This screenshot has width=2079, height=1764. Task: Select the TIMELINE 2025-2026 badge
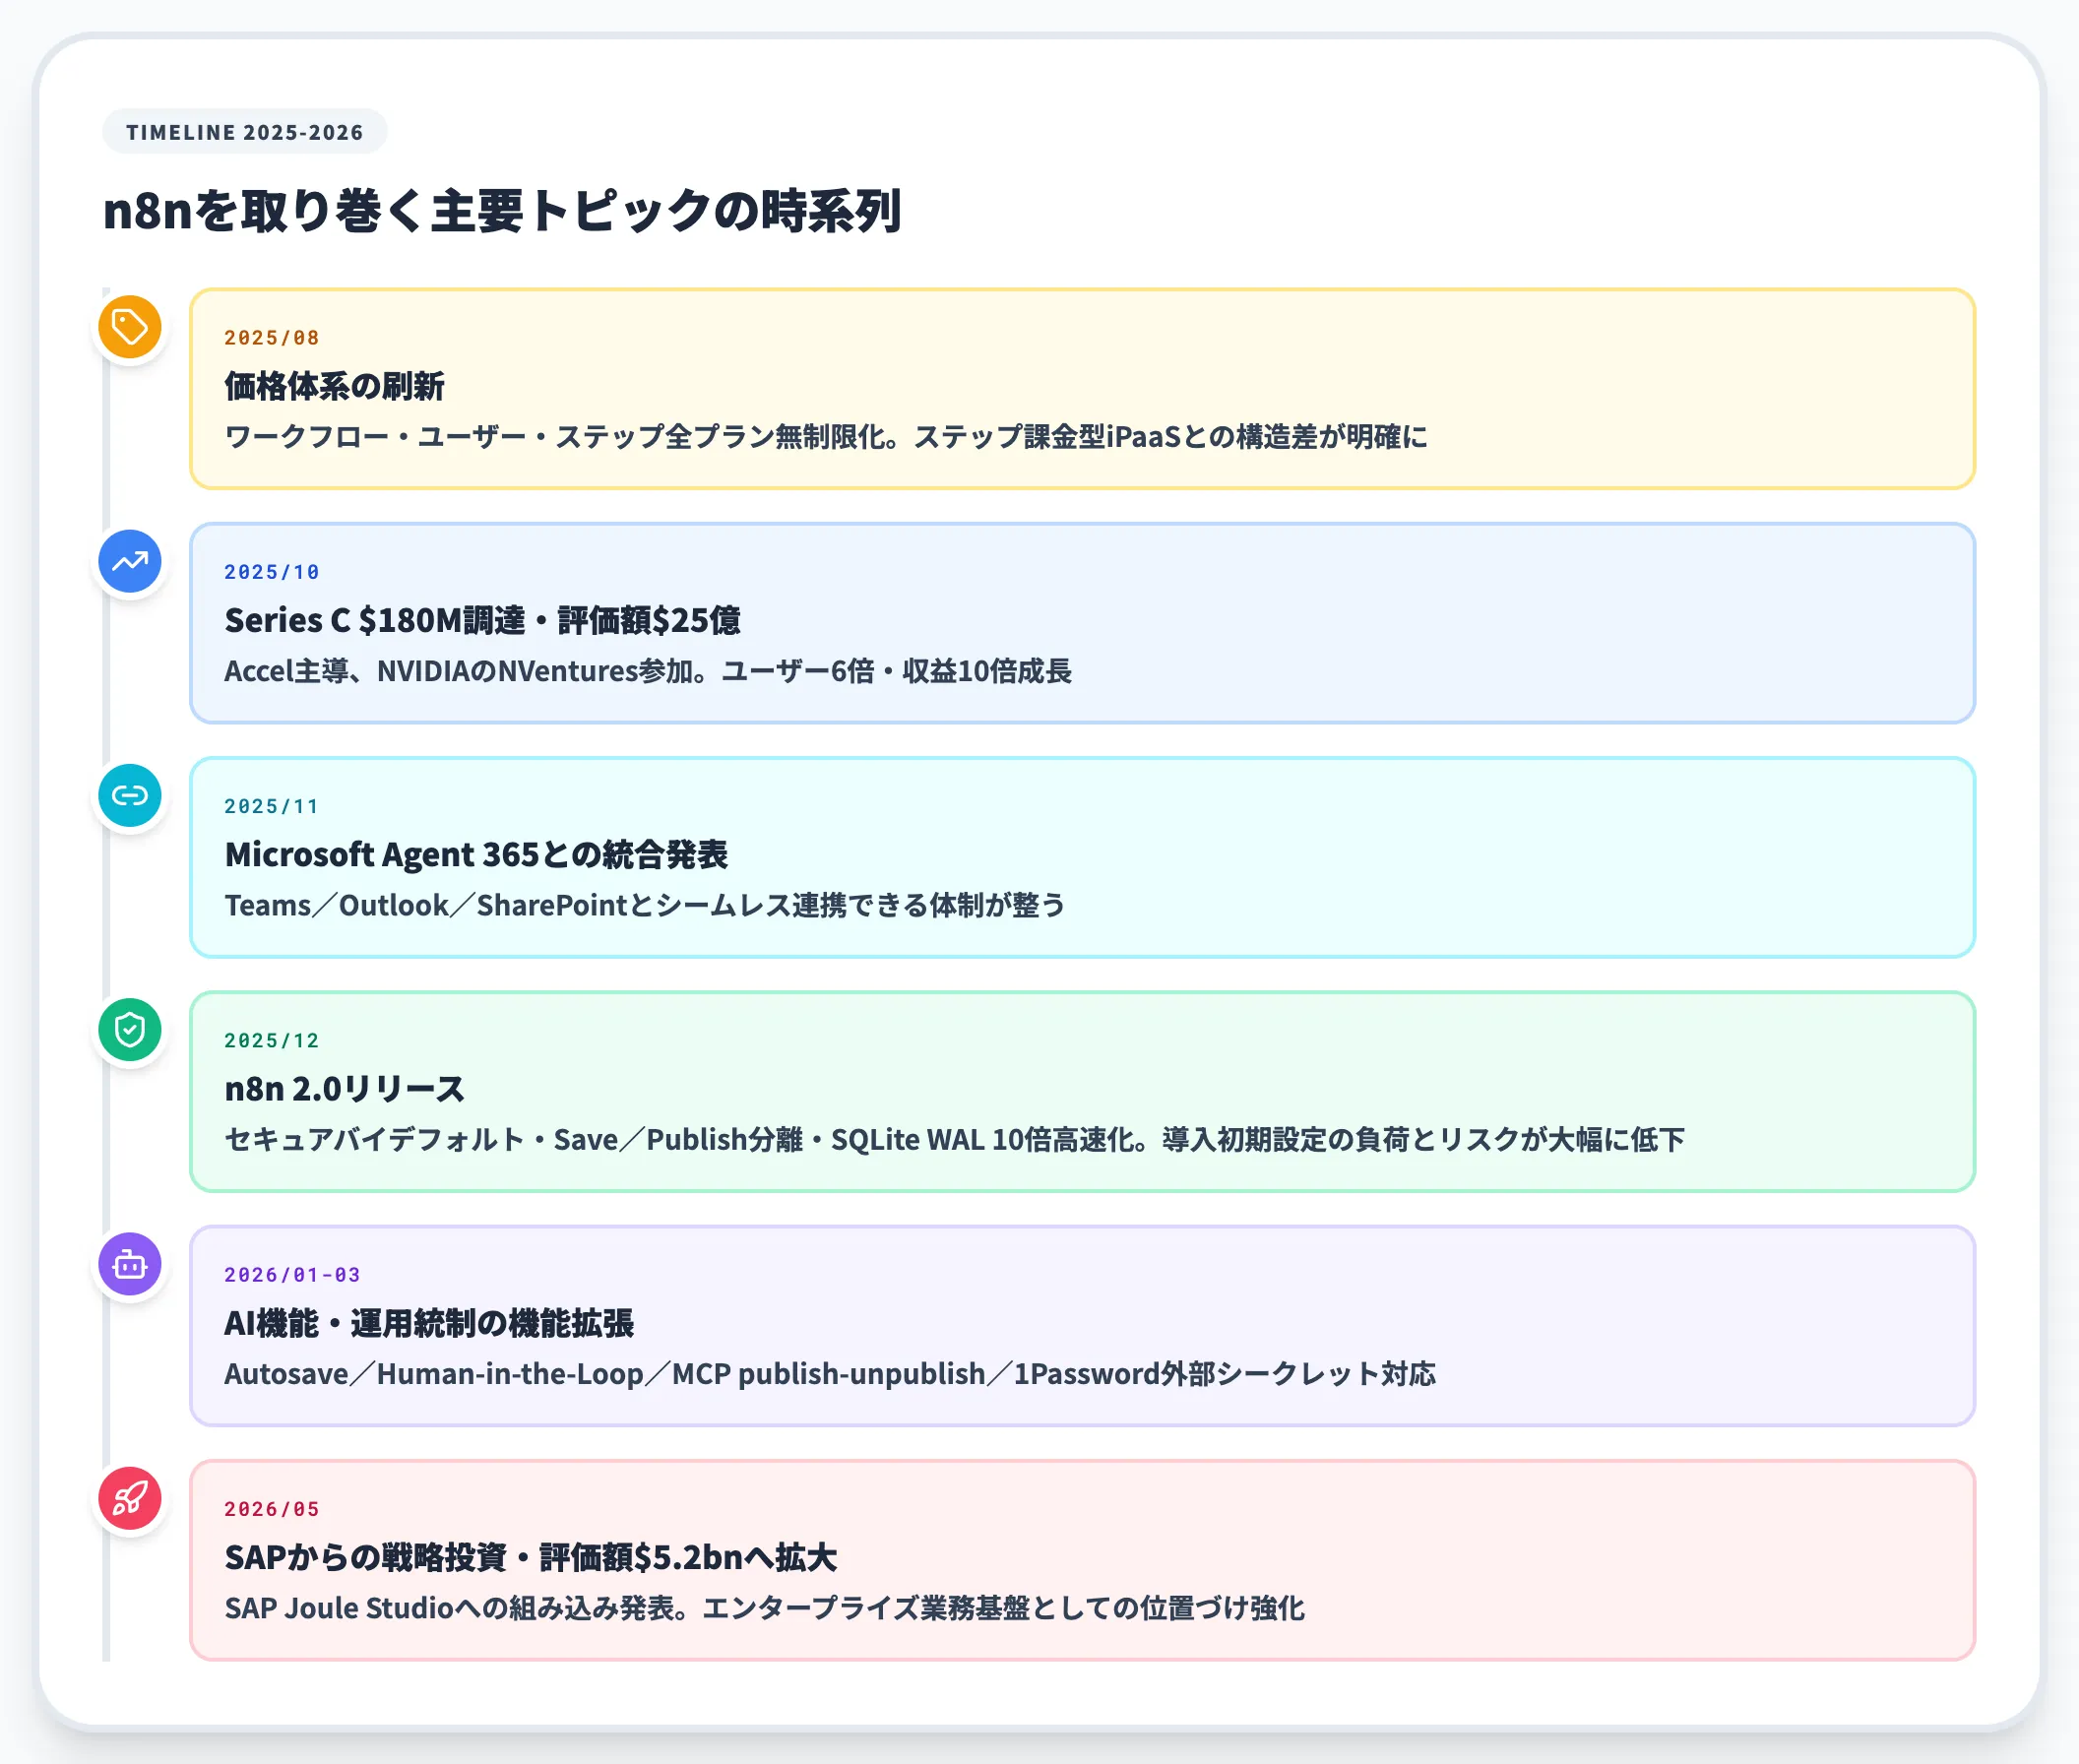click(245, 132)
